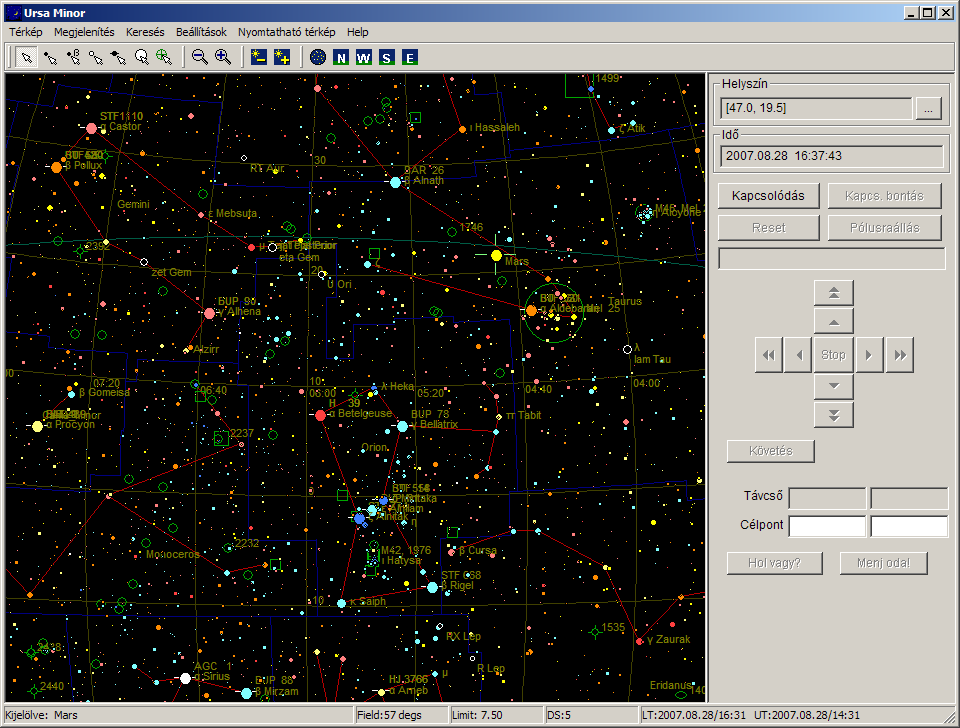Open the Beállítások menu

click(x=201, y=32)
